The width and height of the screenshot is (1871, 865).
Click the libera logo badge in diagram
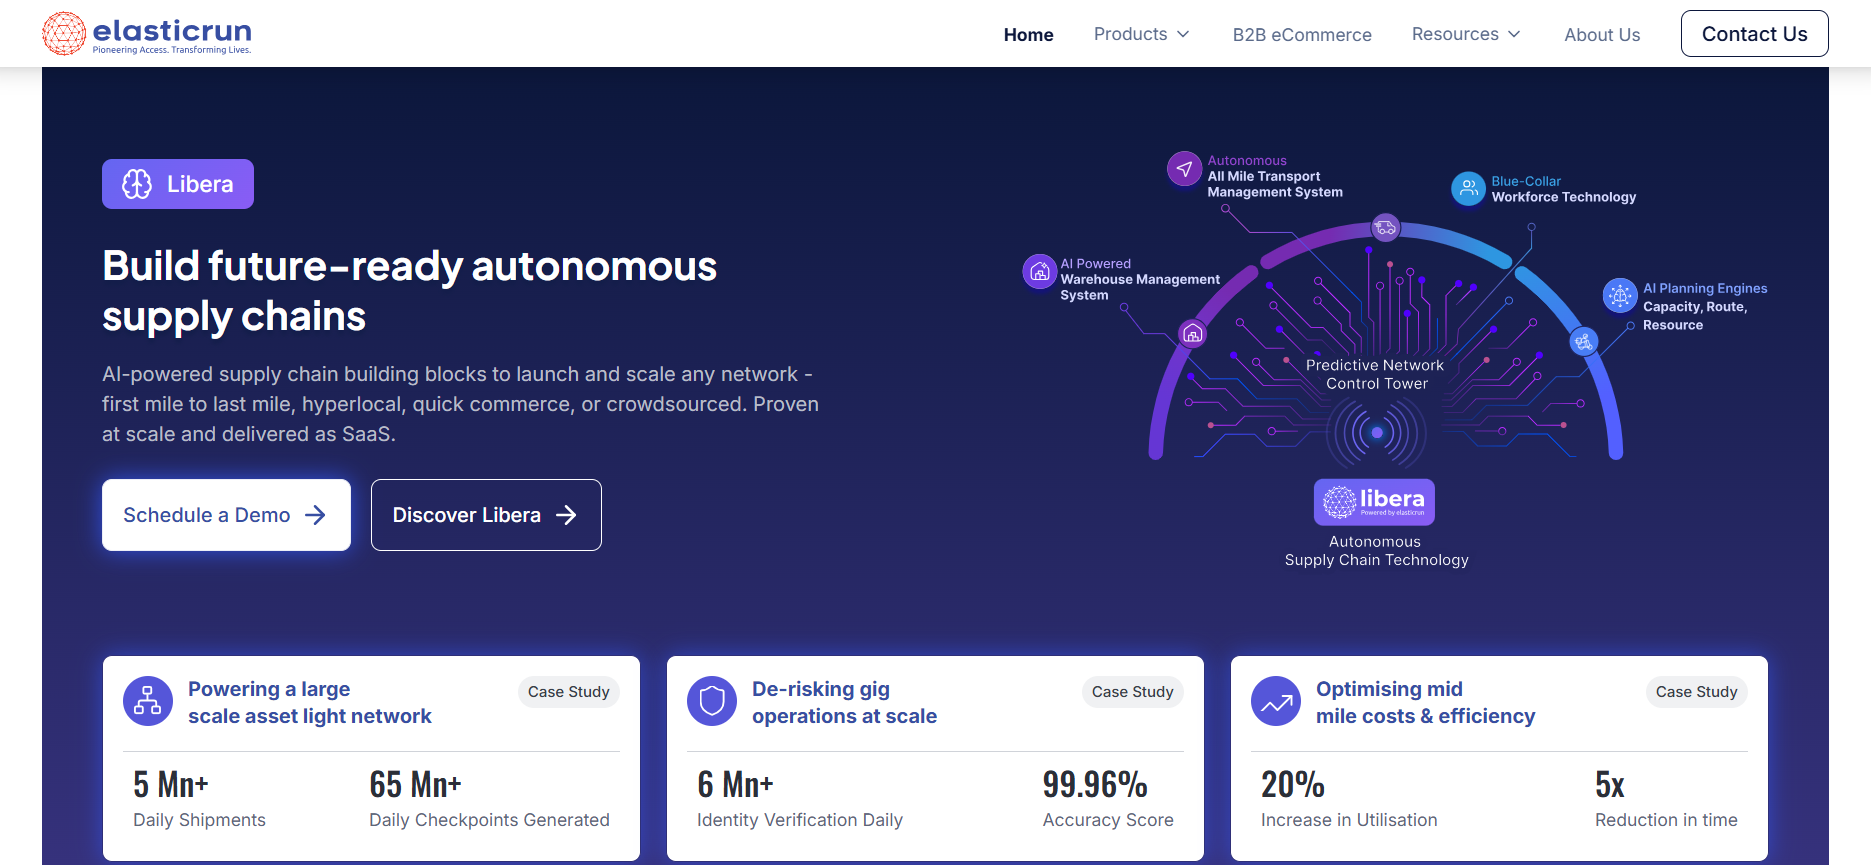(x=1374, y=501)
